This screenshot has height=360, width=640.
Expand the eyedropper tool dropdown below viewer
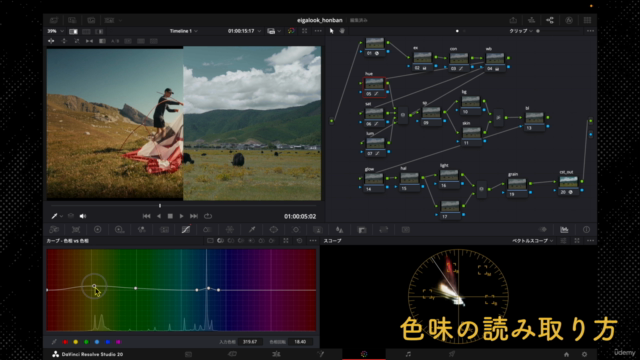tap(61, 216)
